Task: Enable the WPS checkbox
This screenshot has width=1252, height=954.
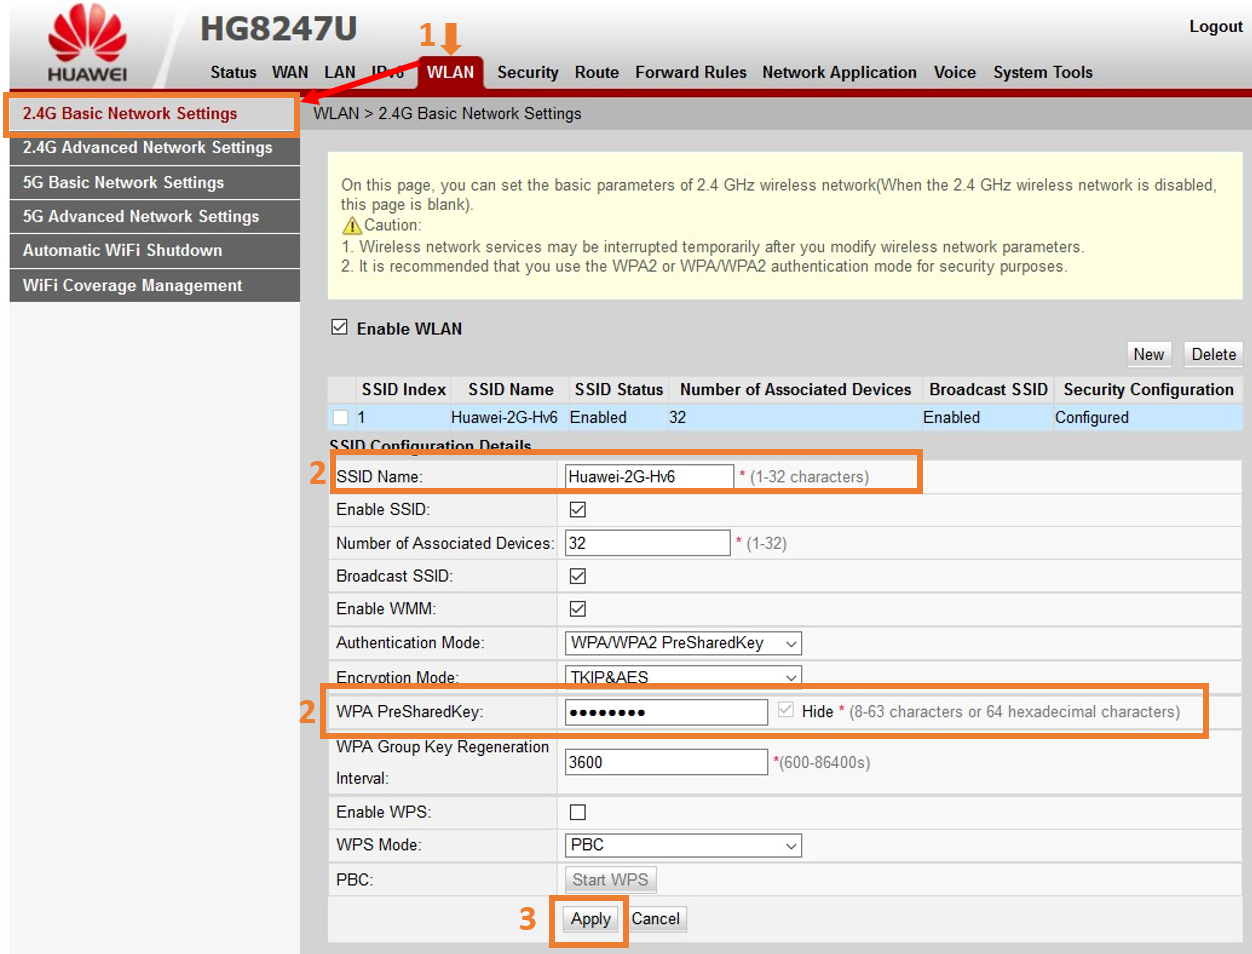Action: point(577,812)
